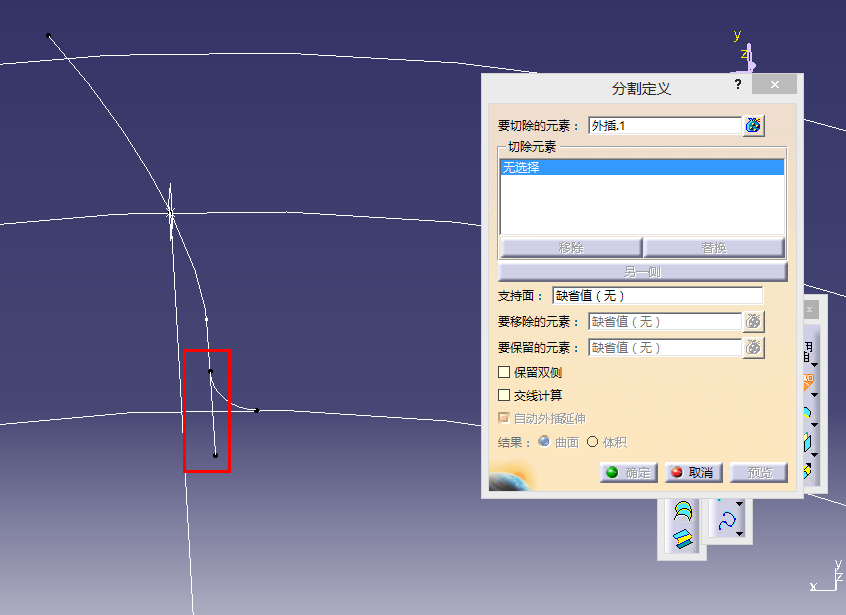This screenshot has height=615, width=846.
Task: Expand dropdown arrow above the spline icon
Action: (x=740, y=504)
